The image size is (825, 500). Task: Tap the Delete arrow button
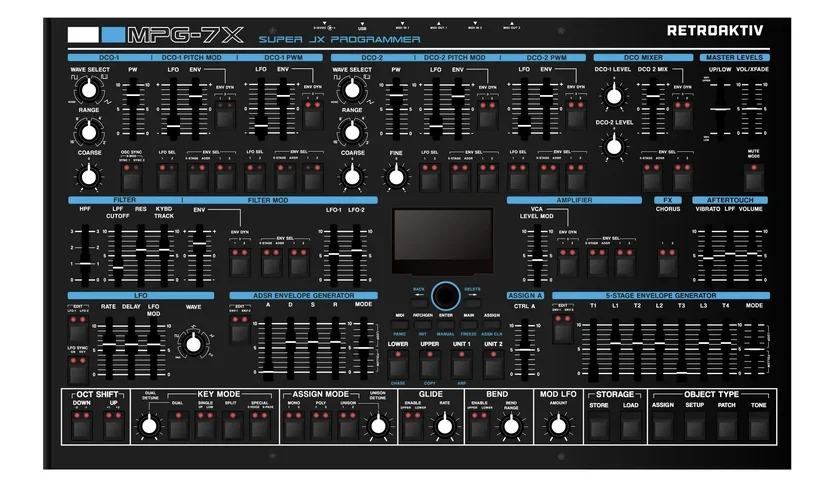pos(472,304)
